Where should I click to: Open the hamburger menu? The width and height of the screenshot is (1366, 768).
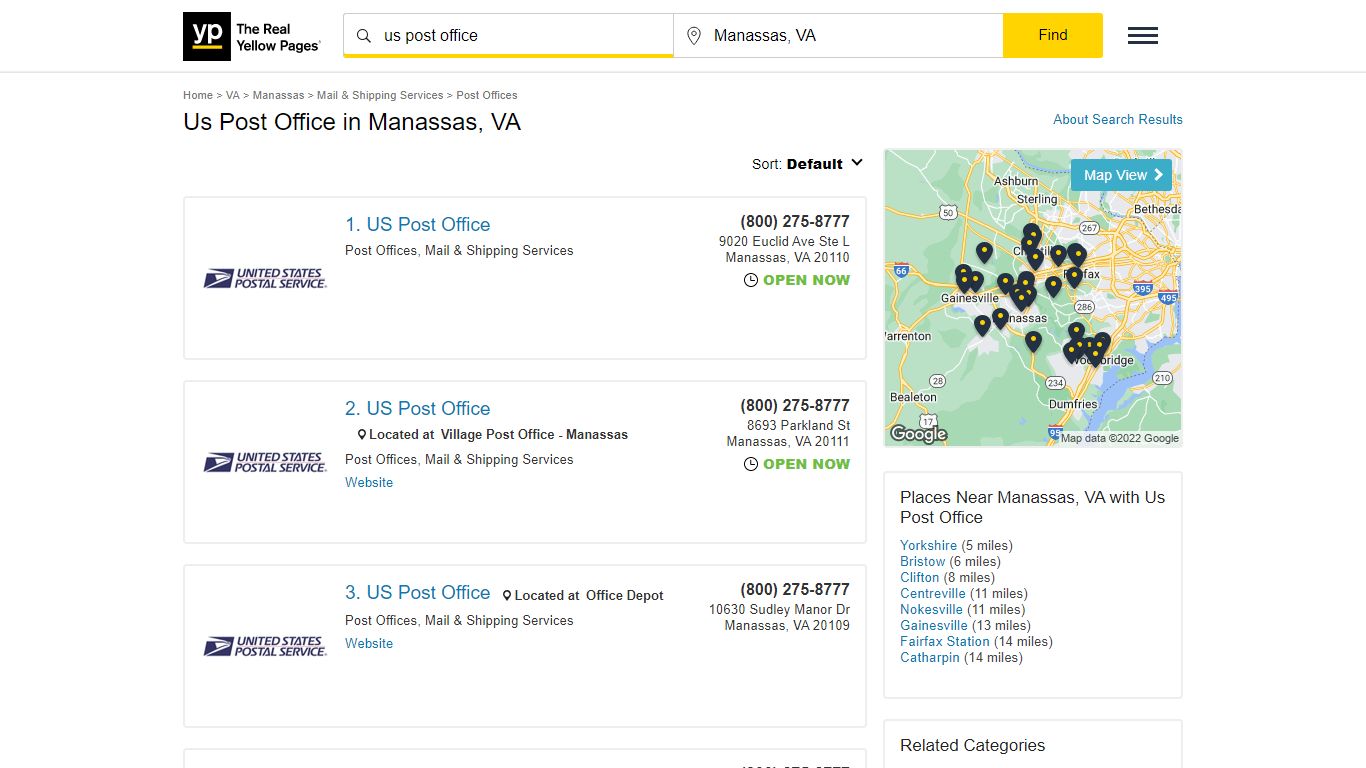pos(1143,36)
